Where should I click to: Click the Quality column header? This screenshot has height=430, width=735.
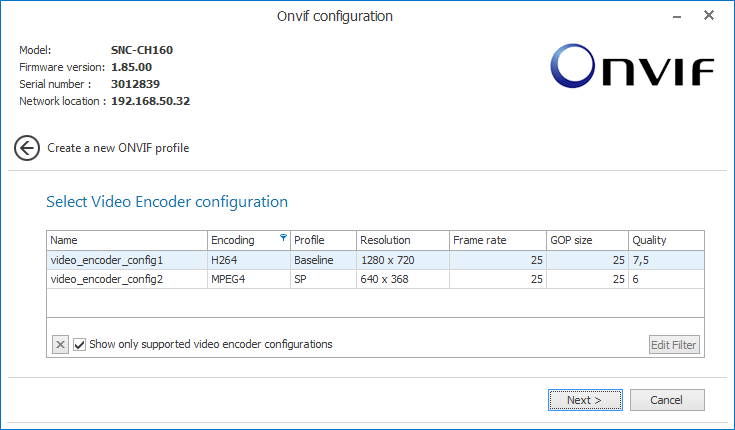(x=664, y=240)
